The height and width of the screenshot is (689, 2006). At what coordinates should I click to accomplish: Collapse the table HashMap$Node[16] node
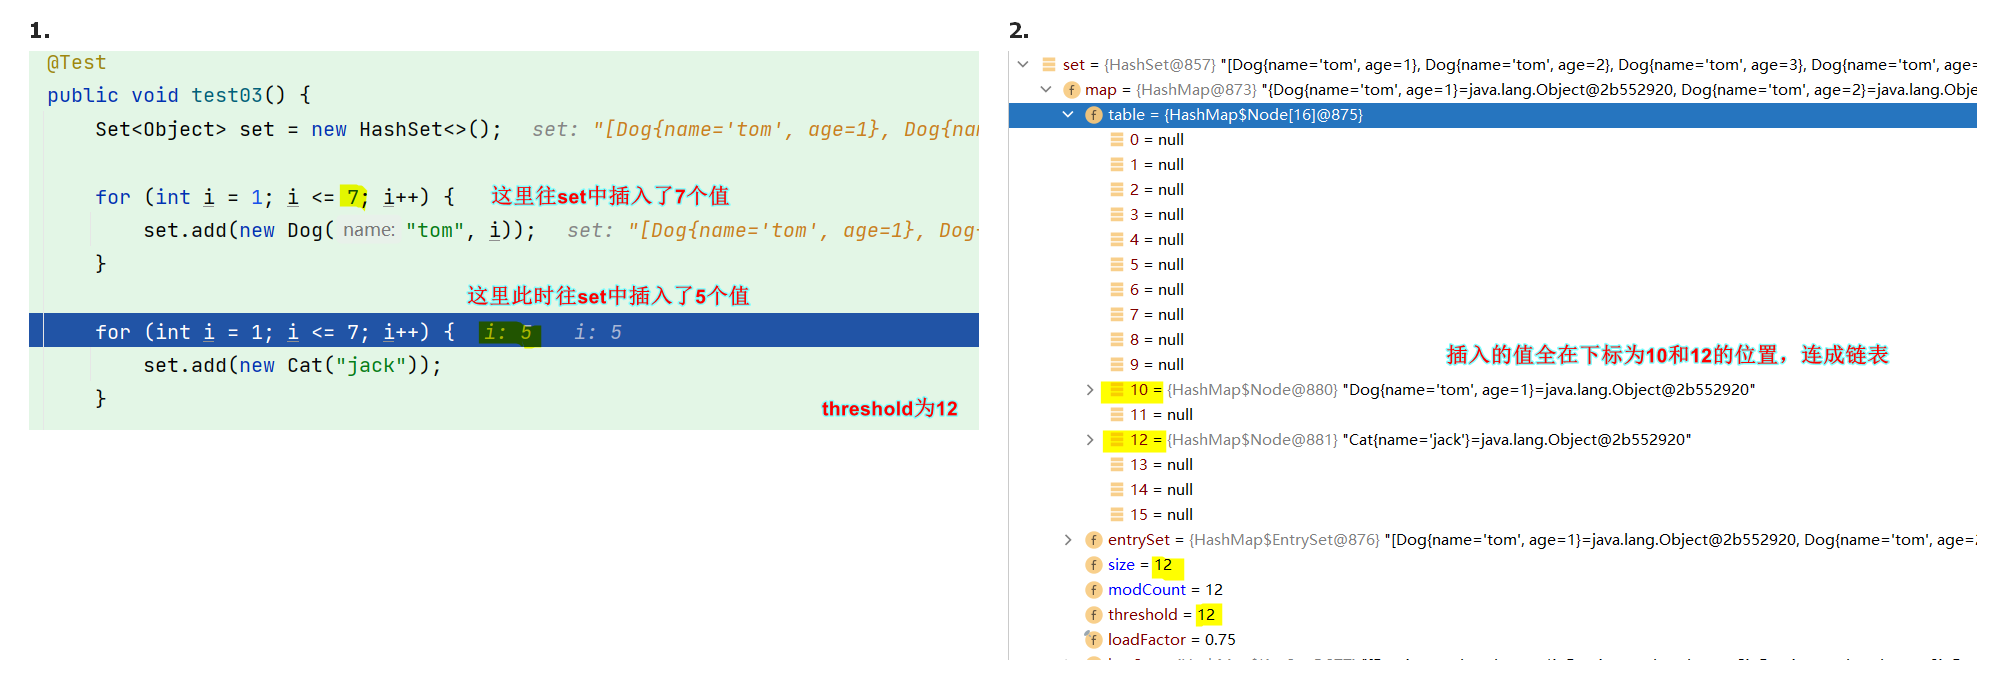(1068, 114)
